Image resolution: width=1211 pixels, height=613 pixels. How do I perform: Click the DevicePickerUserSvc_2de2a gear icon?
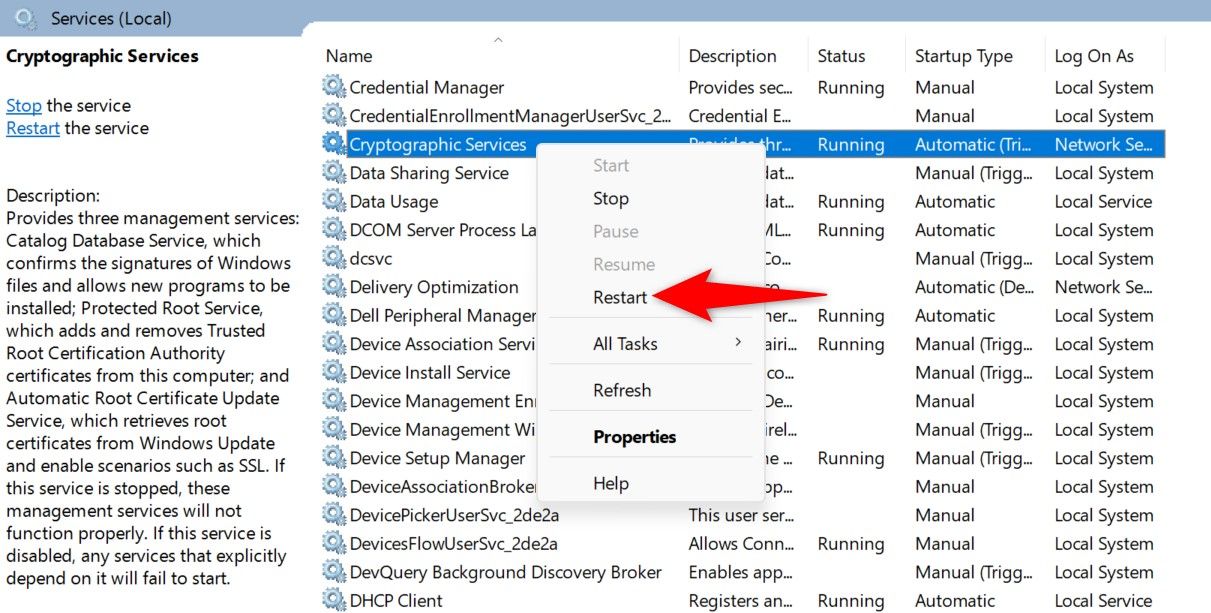point(334,515)
